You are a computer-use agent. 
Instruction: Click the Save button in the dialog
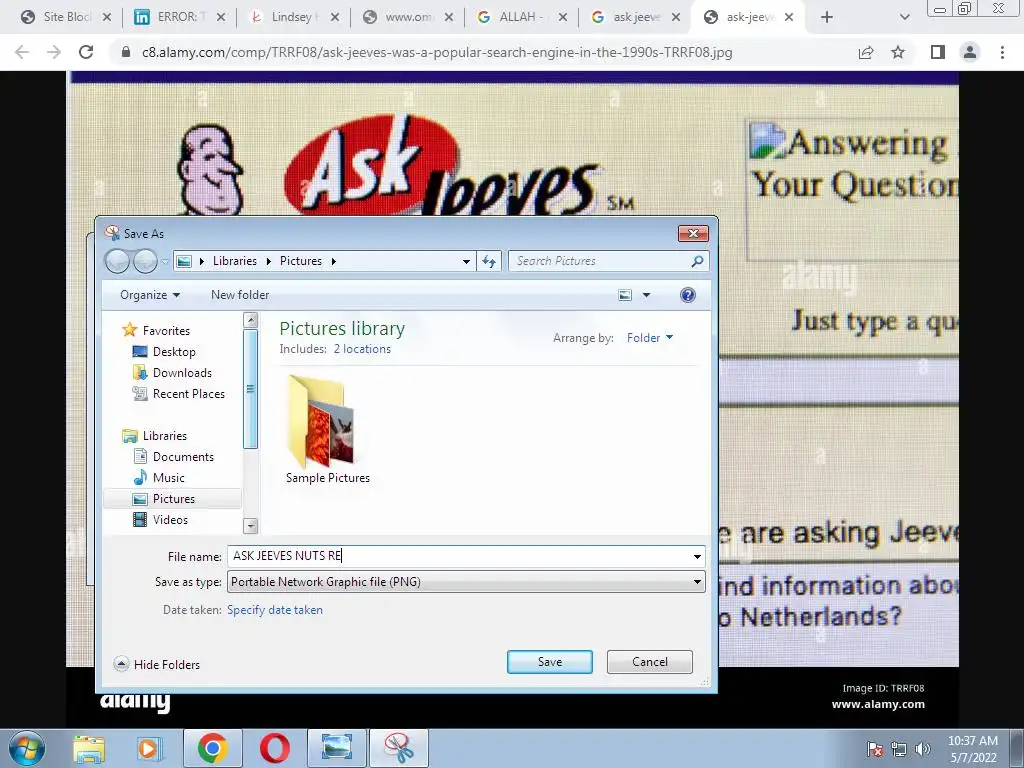[x=549, y=662]
